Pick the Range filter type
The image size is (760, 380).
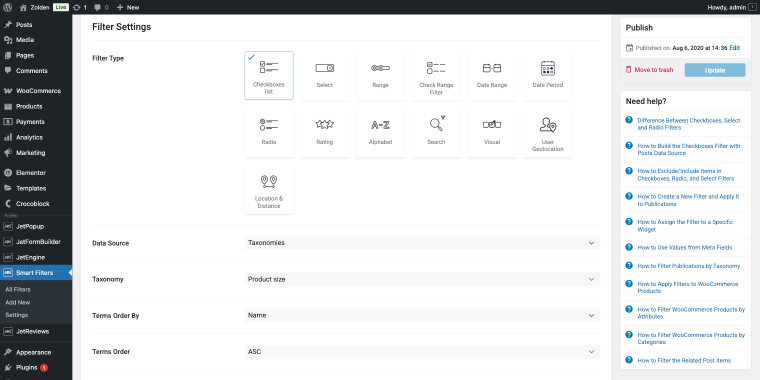point(380,76)
